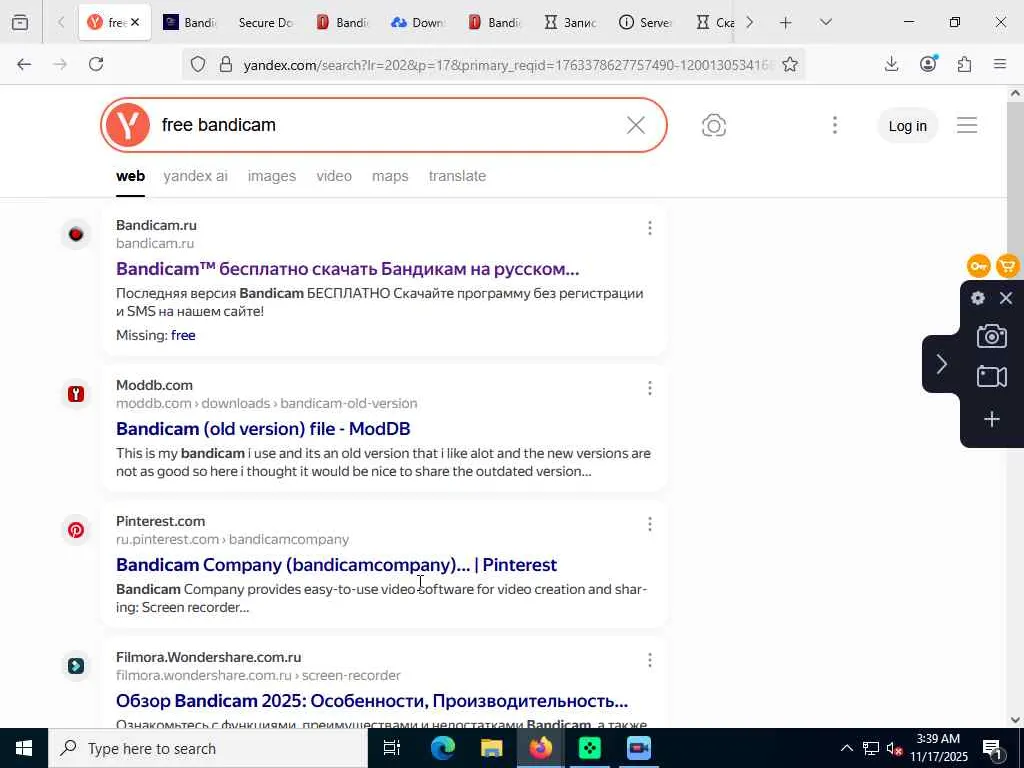Open the Bandicam widget settings gear
Viewport: 1024px width, 768px height.
pos(978,298)
